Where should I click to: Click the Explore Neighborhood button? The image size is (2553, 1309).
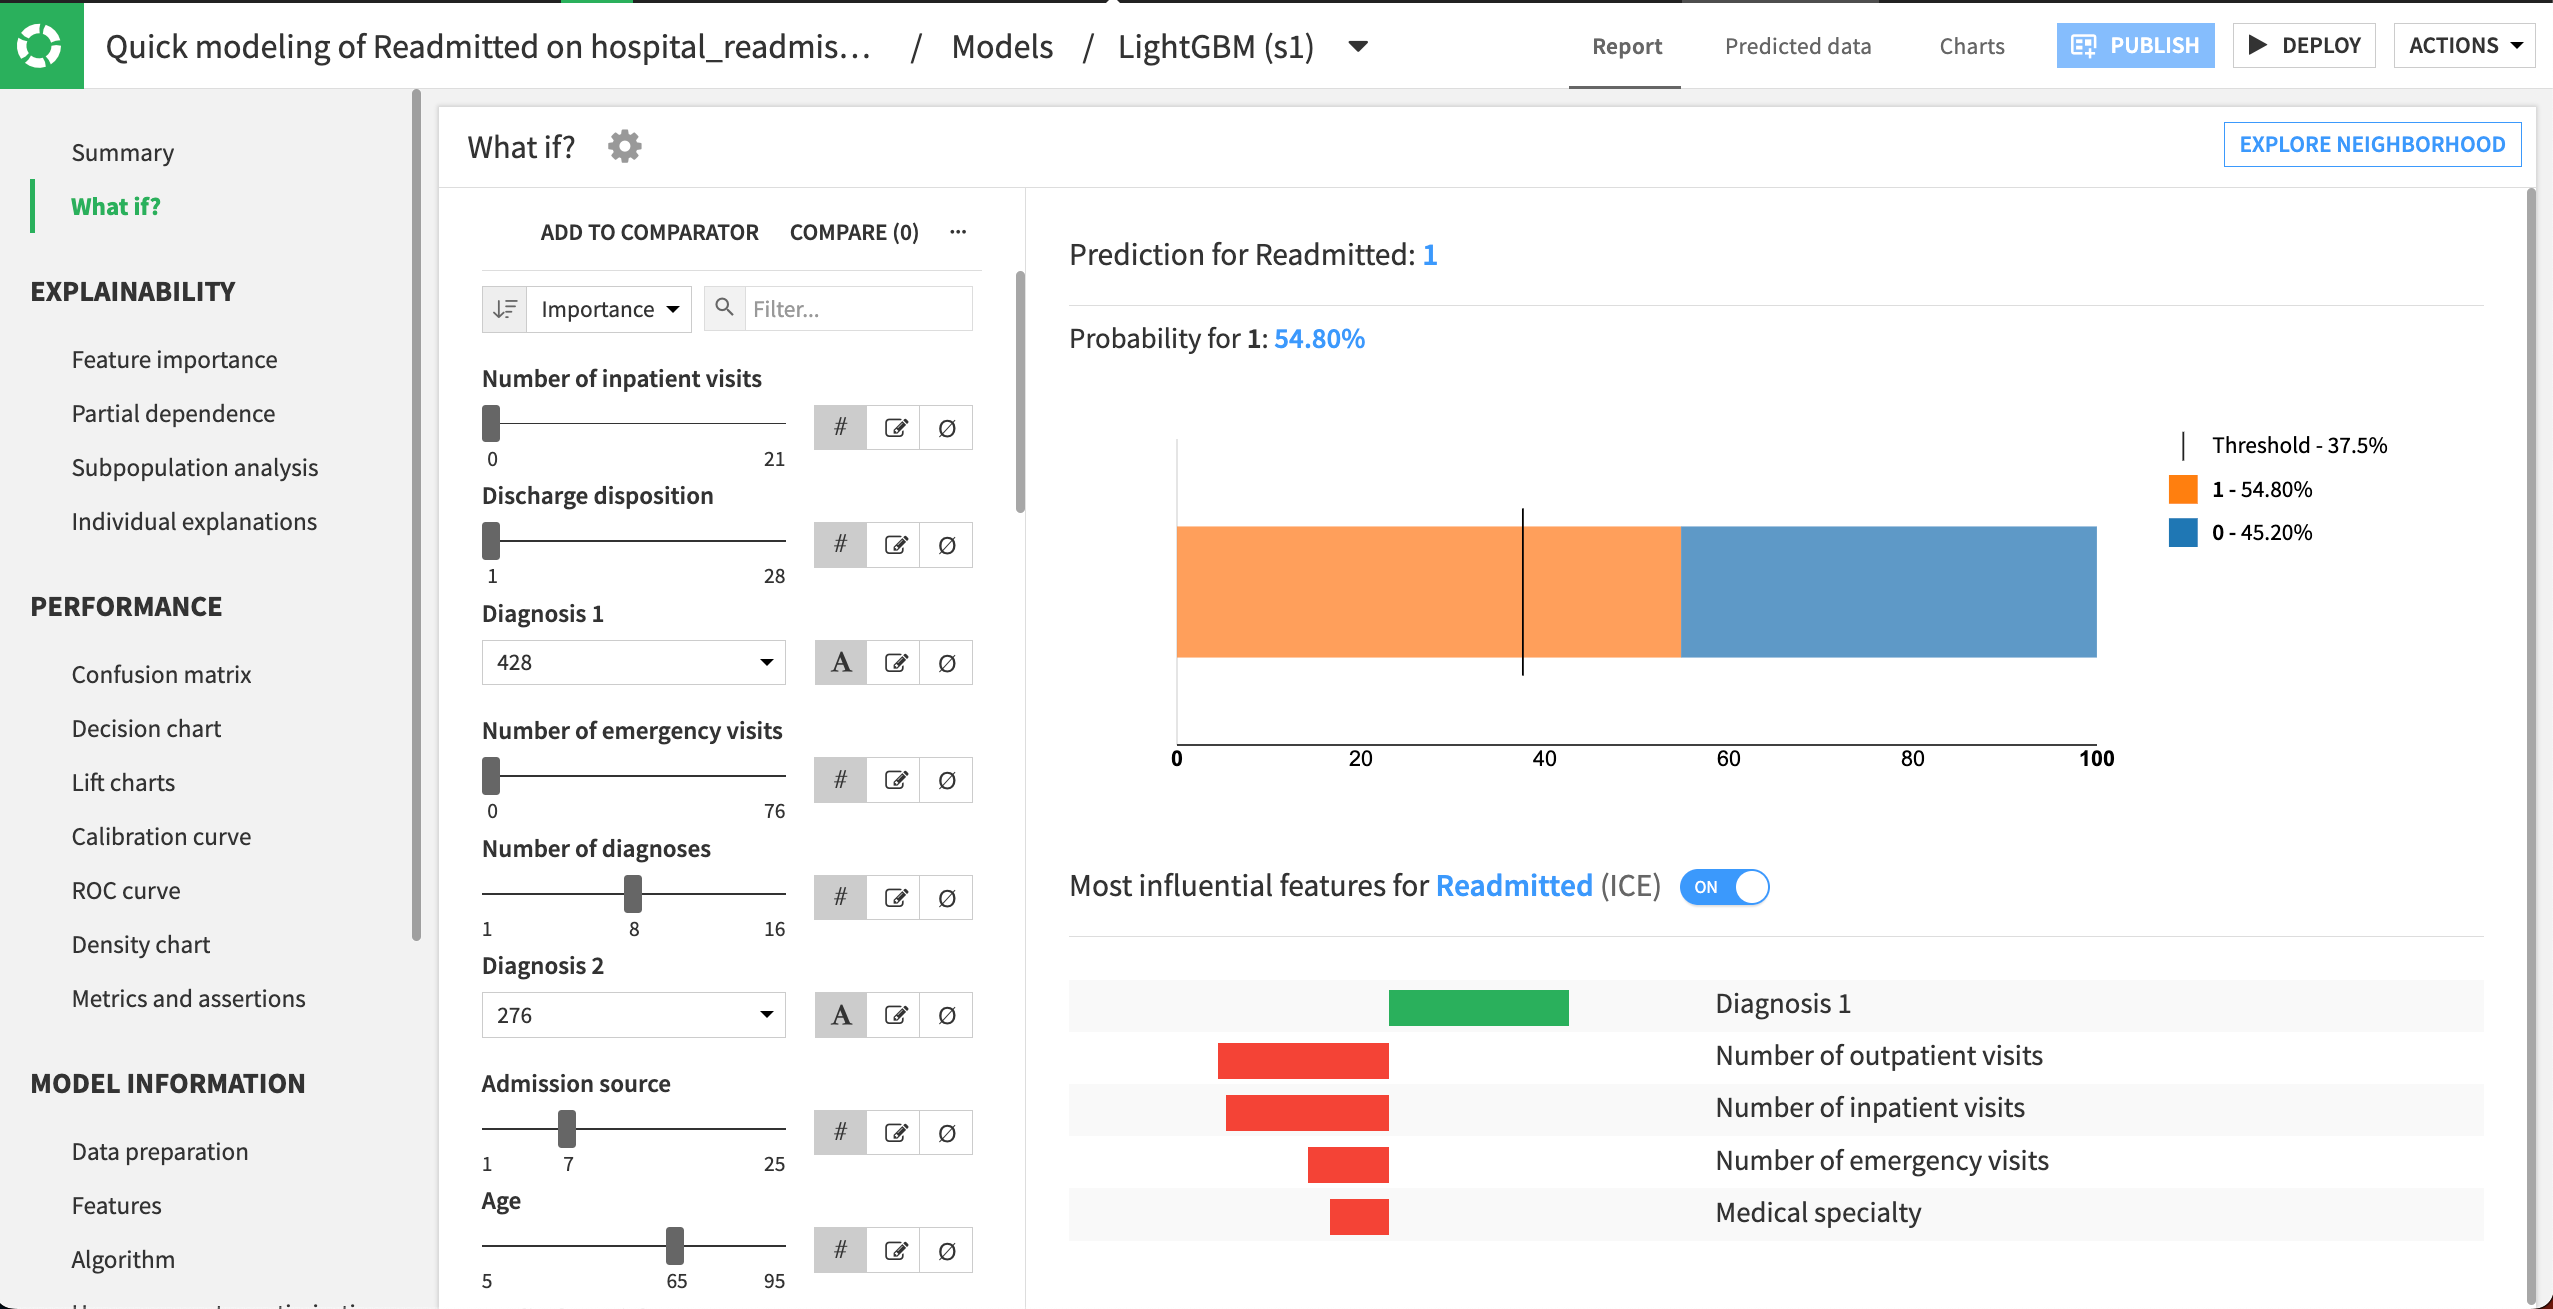coord(2371,144)
